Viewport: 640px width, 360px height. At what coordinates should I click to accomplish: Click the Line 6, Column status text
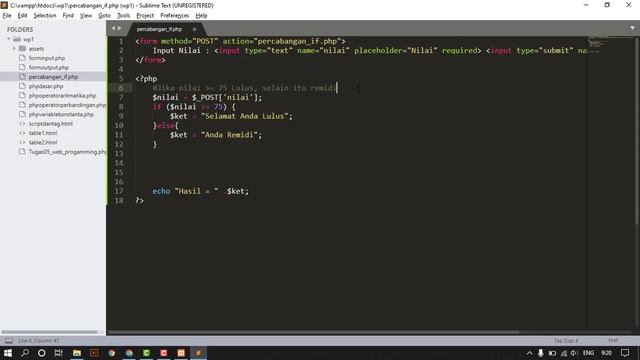38,340
